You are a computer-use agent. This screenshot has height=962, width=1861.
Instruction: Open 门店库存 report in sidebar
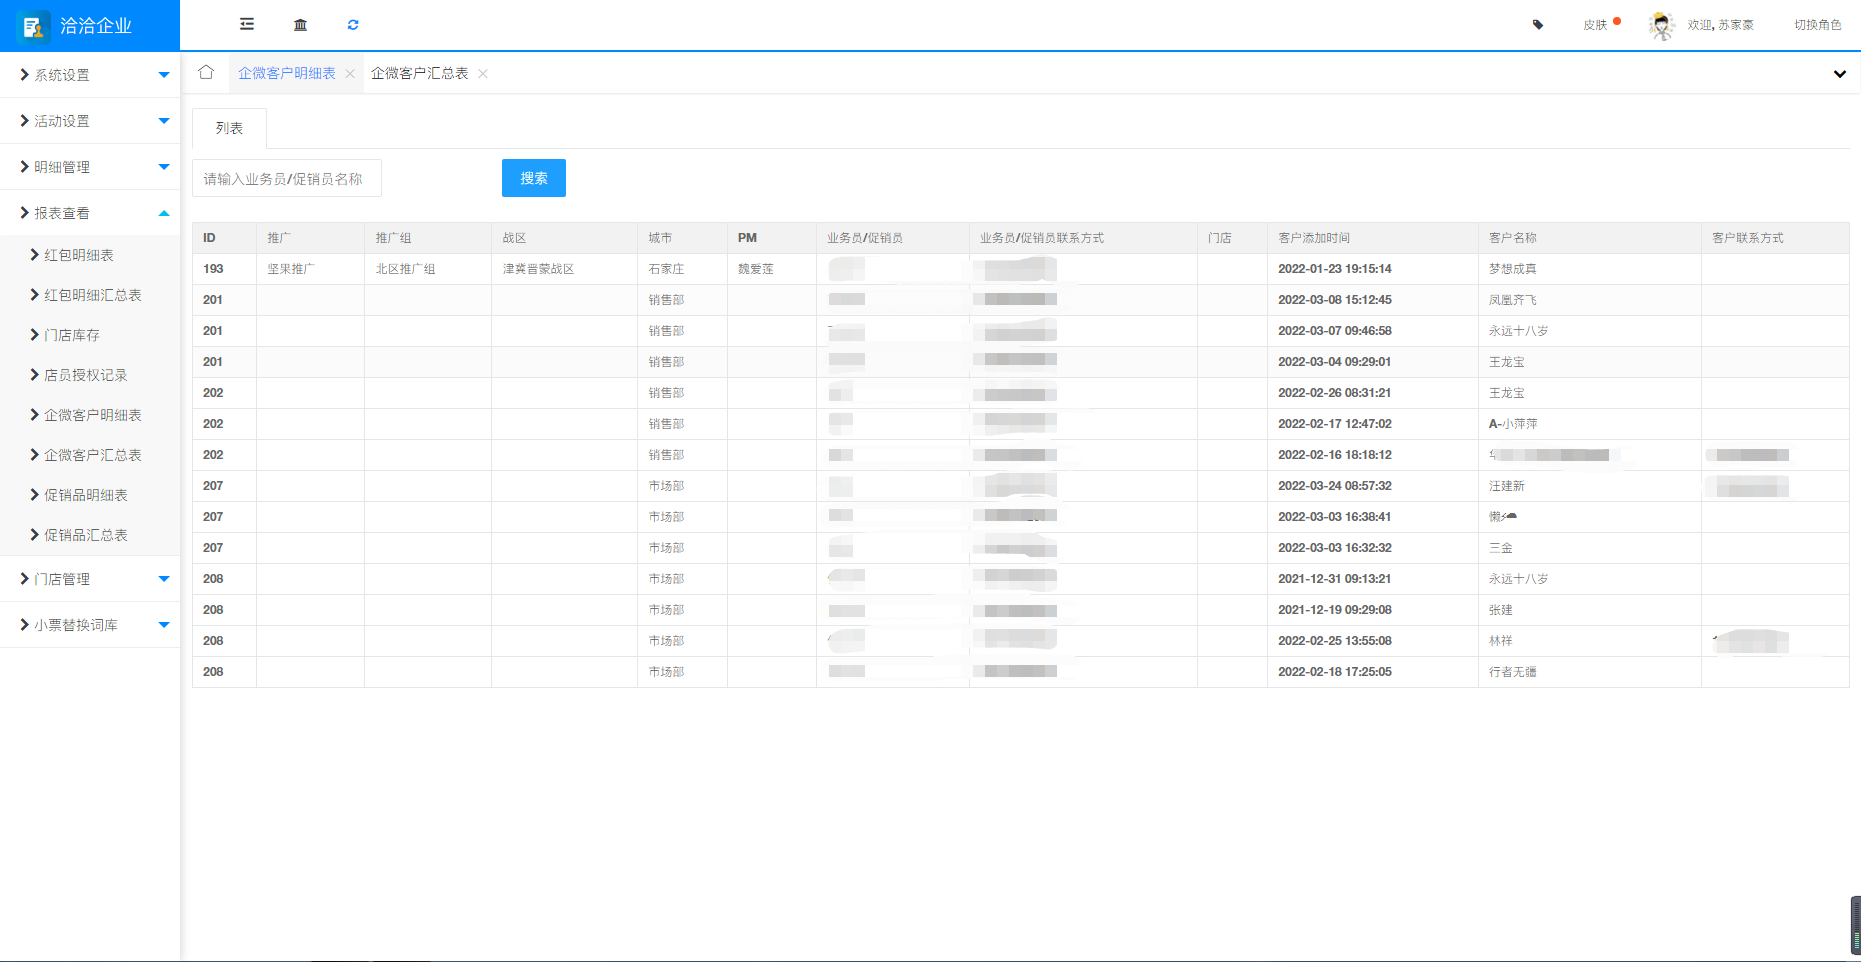pos(72,335)
